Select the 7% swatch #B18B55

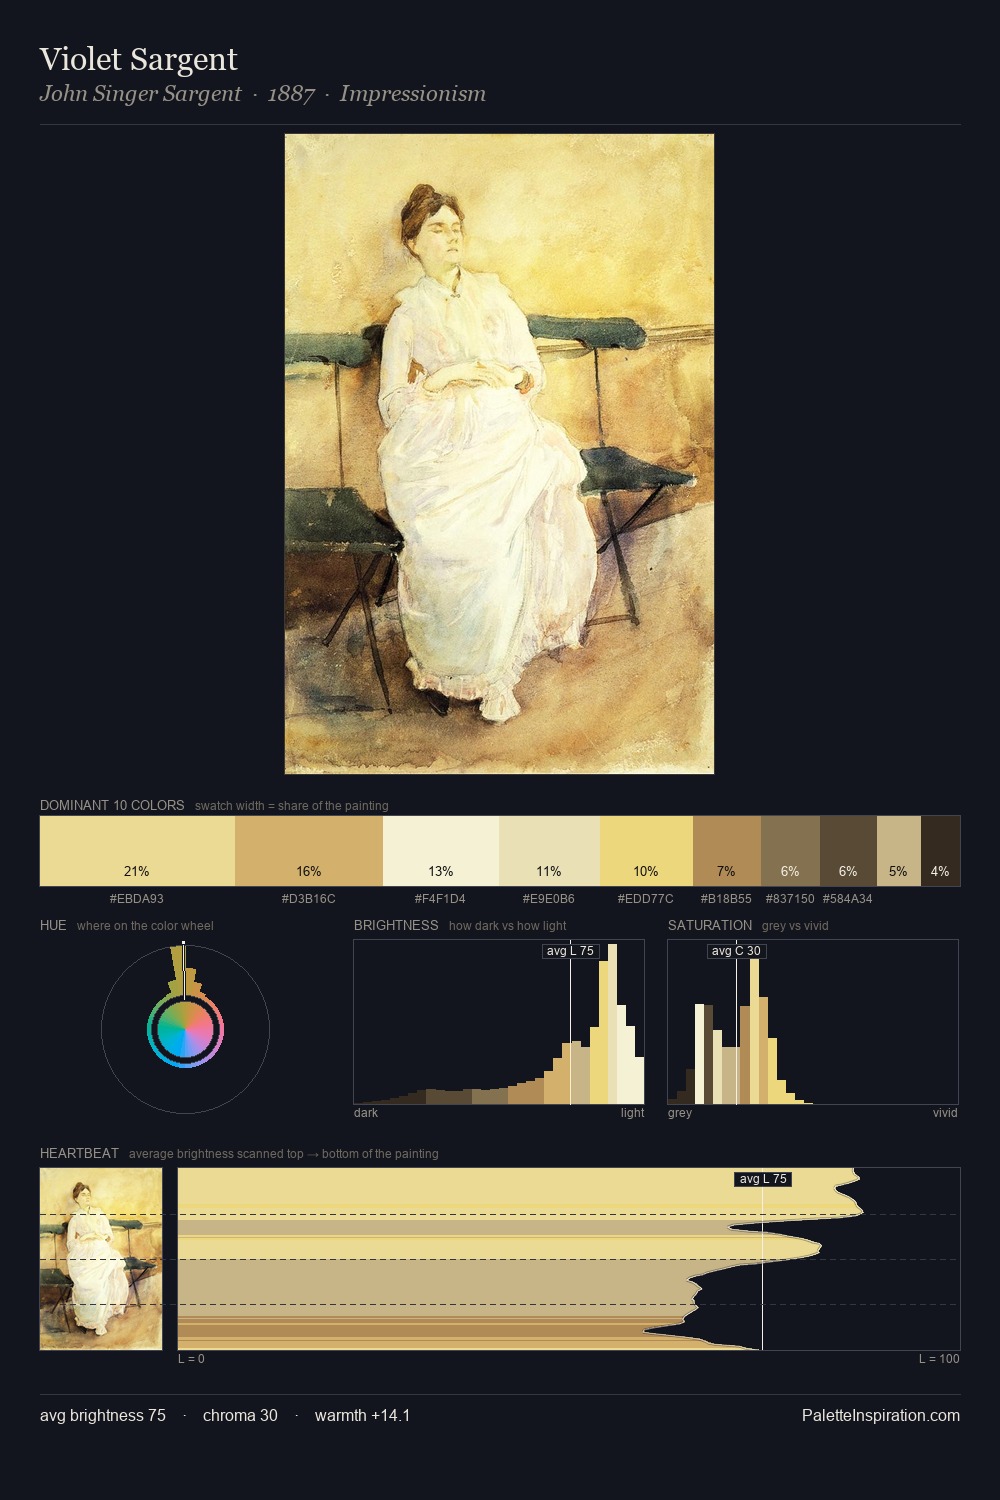point(727,851)
